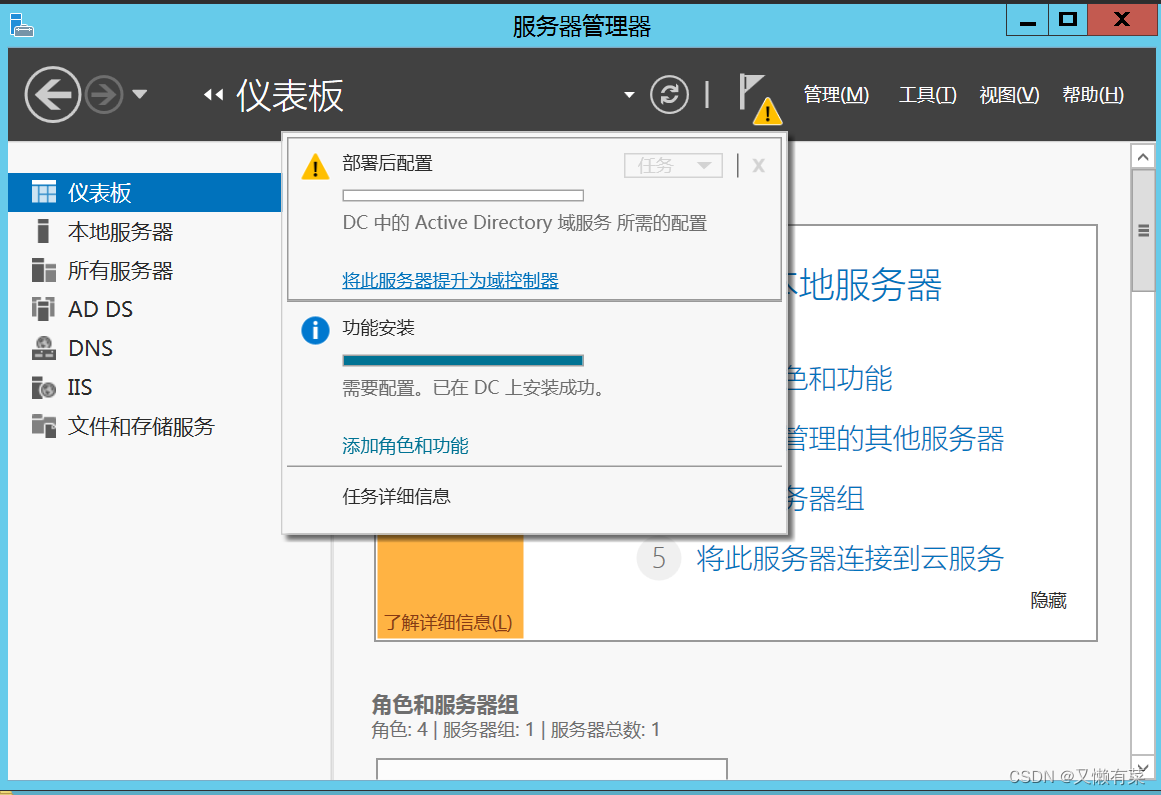Click the 本地服务器 server icon
The height and width of the screenshot is (795, 1161).
click(44, 231)
